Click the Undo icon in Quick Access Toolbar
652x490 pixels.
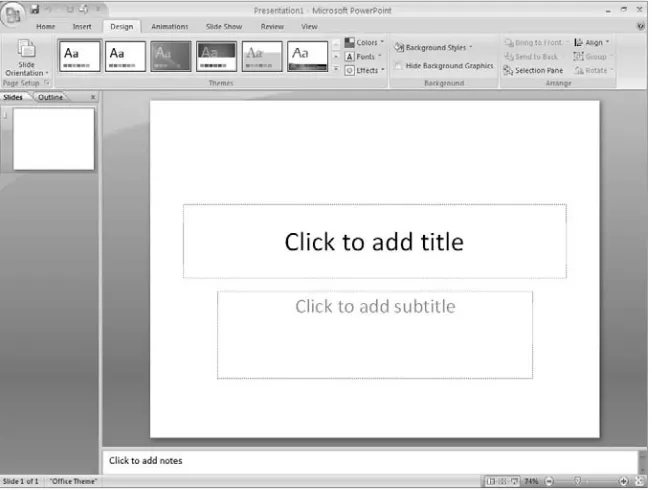(48, 9)
